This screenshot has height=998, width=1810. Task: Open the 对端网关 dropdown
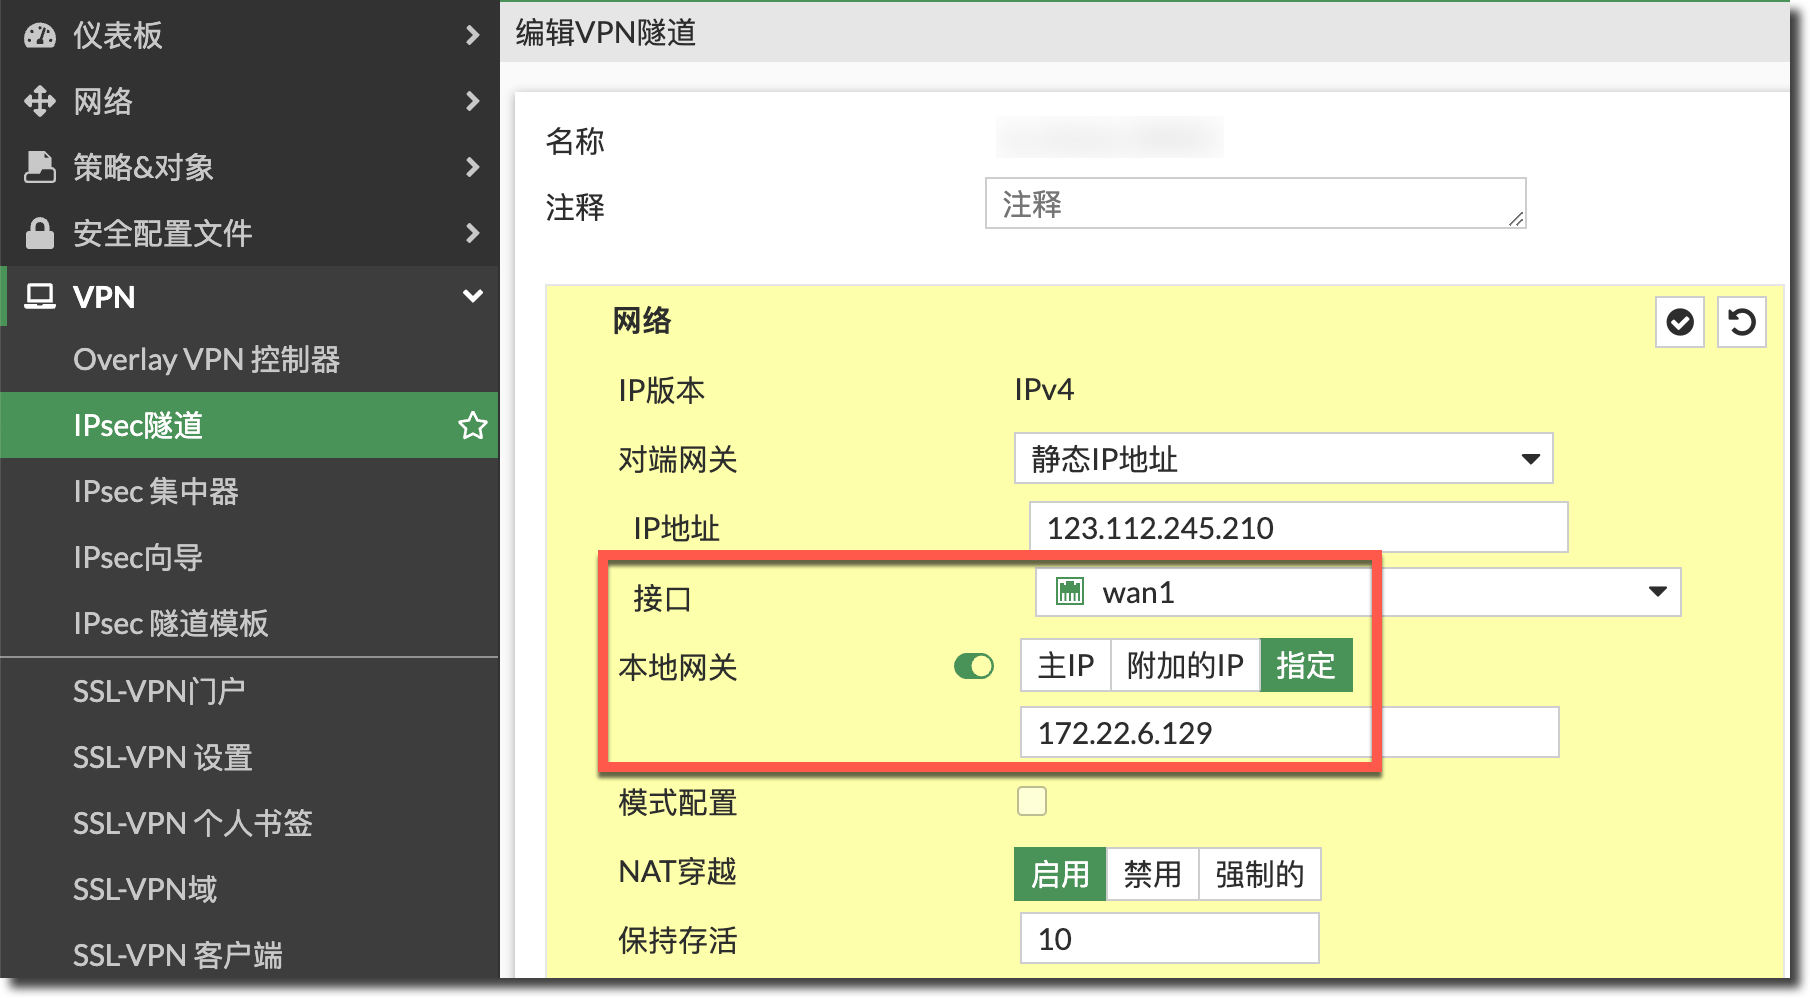[1282, 459]
